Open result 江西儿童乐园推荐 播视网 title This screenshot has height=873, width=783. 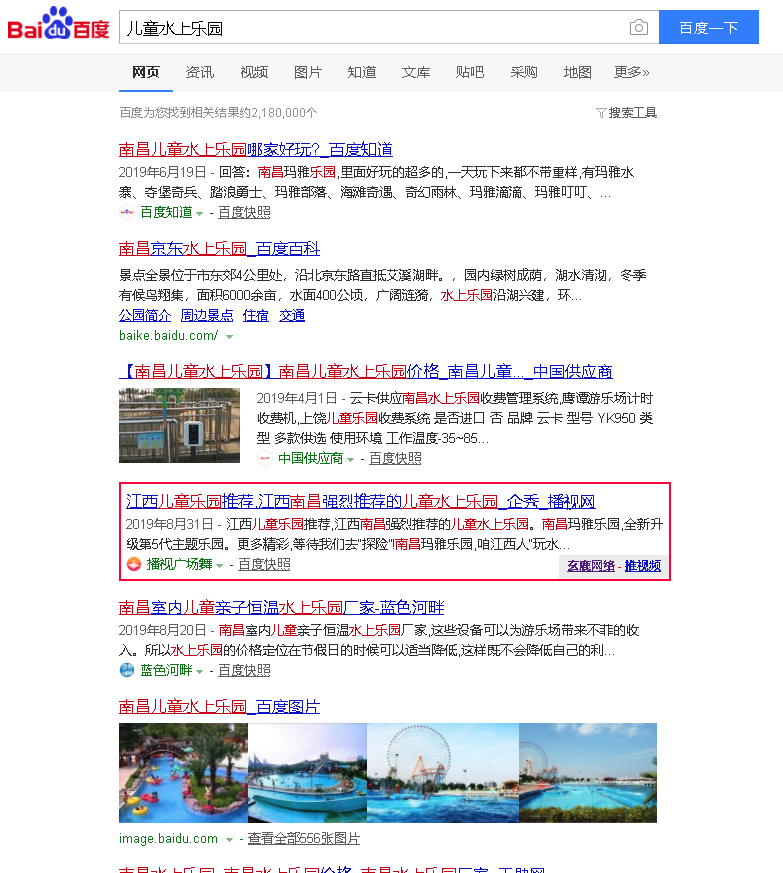pos(360,501)
